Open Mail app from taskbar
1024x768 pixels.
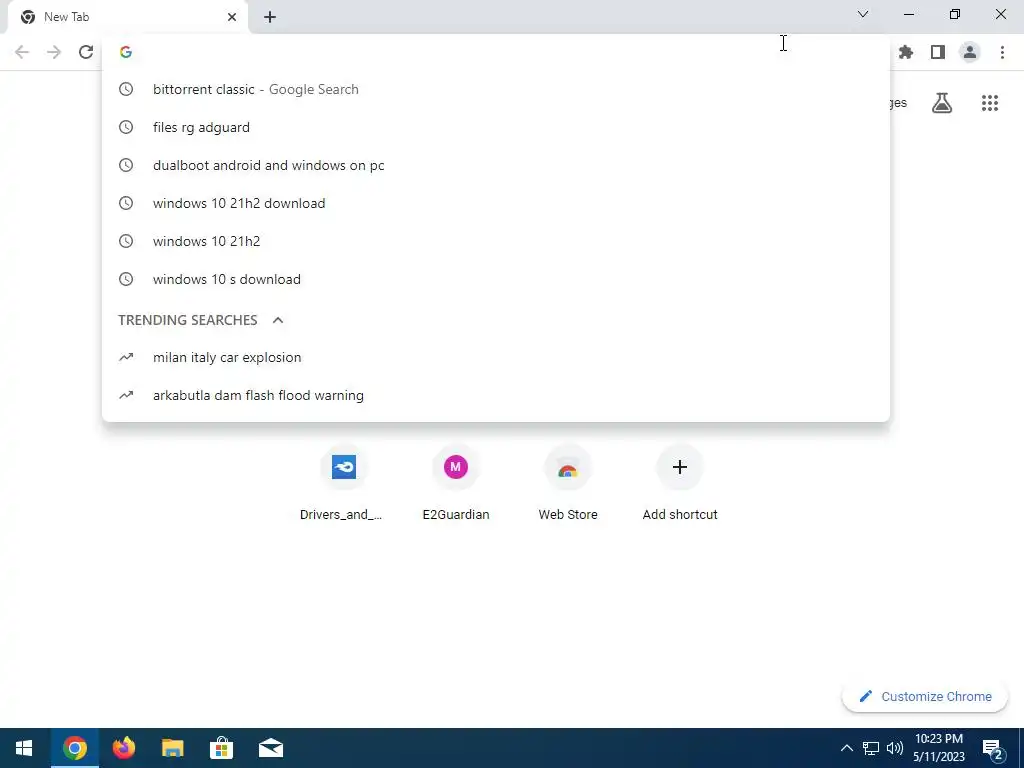click(270, 748)
